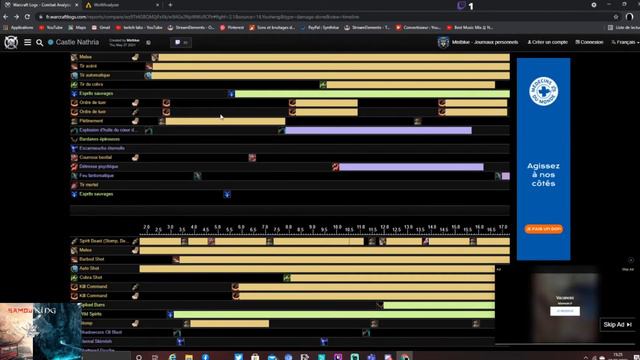Click the Spirit Beast row label
This screenshot has height=360, width=640.
click(x=104, y=241)
